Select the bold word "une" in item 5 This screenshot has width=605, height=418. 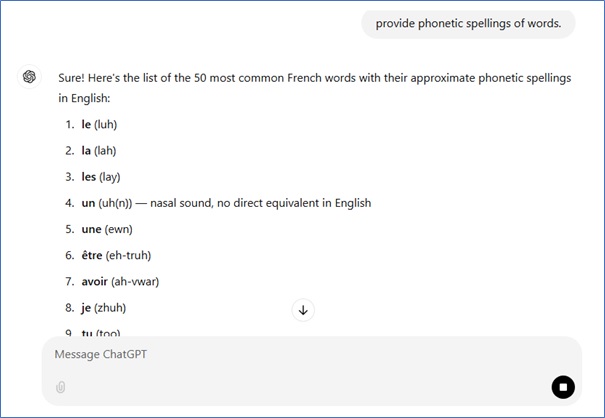[x=91, y=229]
